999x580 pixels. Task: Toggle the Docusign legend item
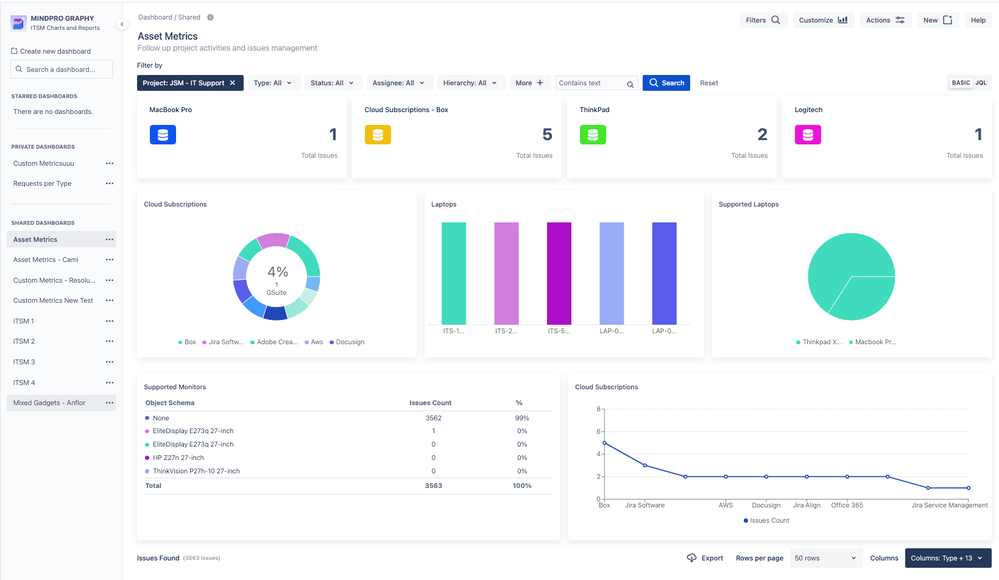tap(347, 342)
